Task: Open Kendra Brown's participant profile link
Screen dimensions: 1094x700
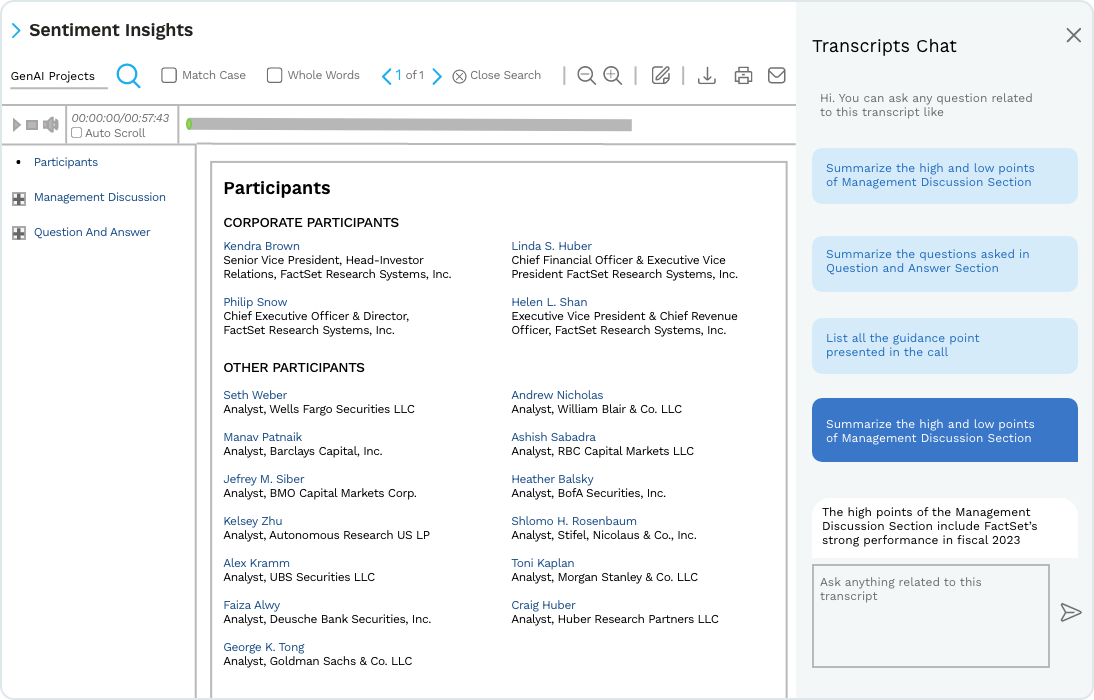Action: 261,245
